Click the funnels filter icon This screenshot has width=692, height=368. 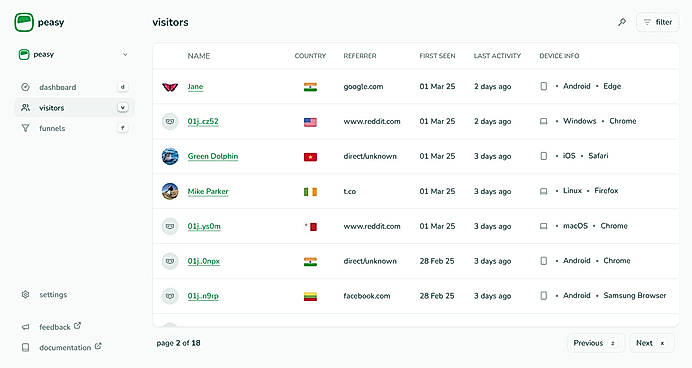pyautogui.click(x=26, y=128)
